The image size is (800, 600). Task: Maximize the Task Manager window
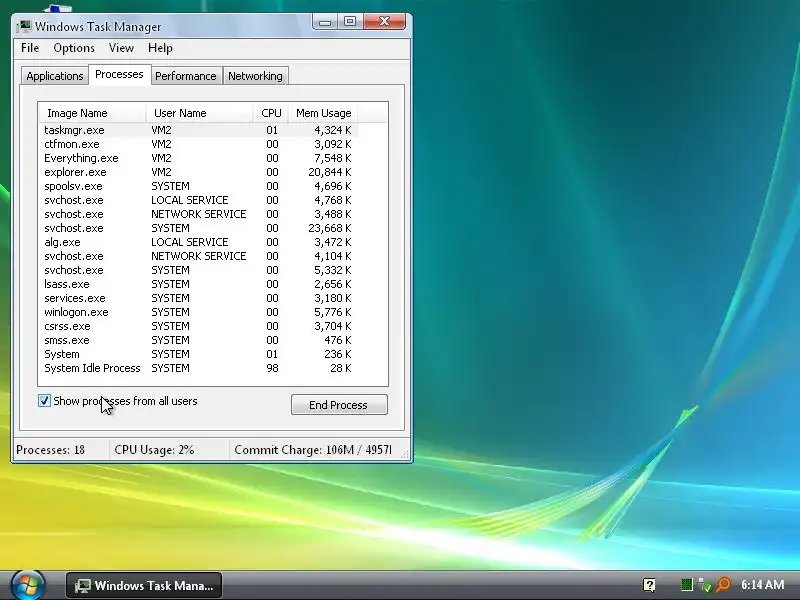350,22
